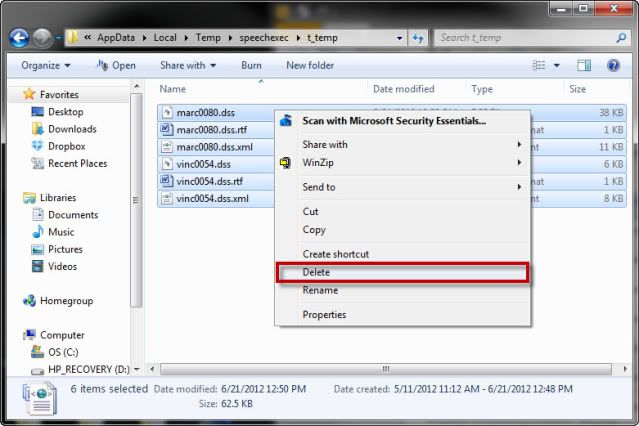Select Local in the address path
Image resolution: width=639 pixels, height=426 pixels.
pos(165,38)
